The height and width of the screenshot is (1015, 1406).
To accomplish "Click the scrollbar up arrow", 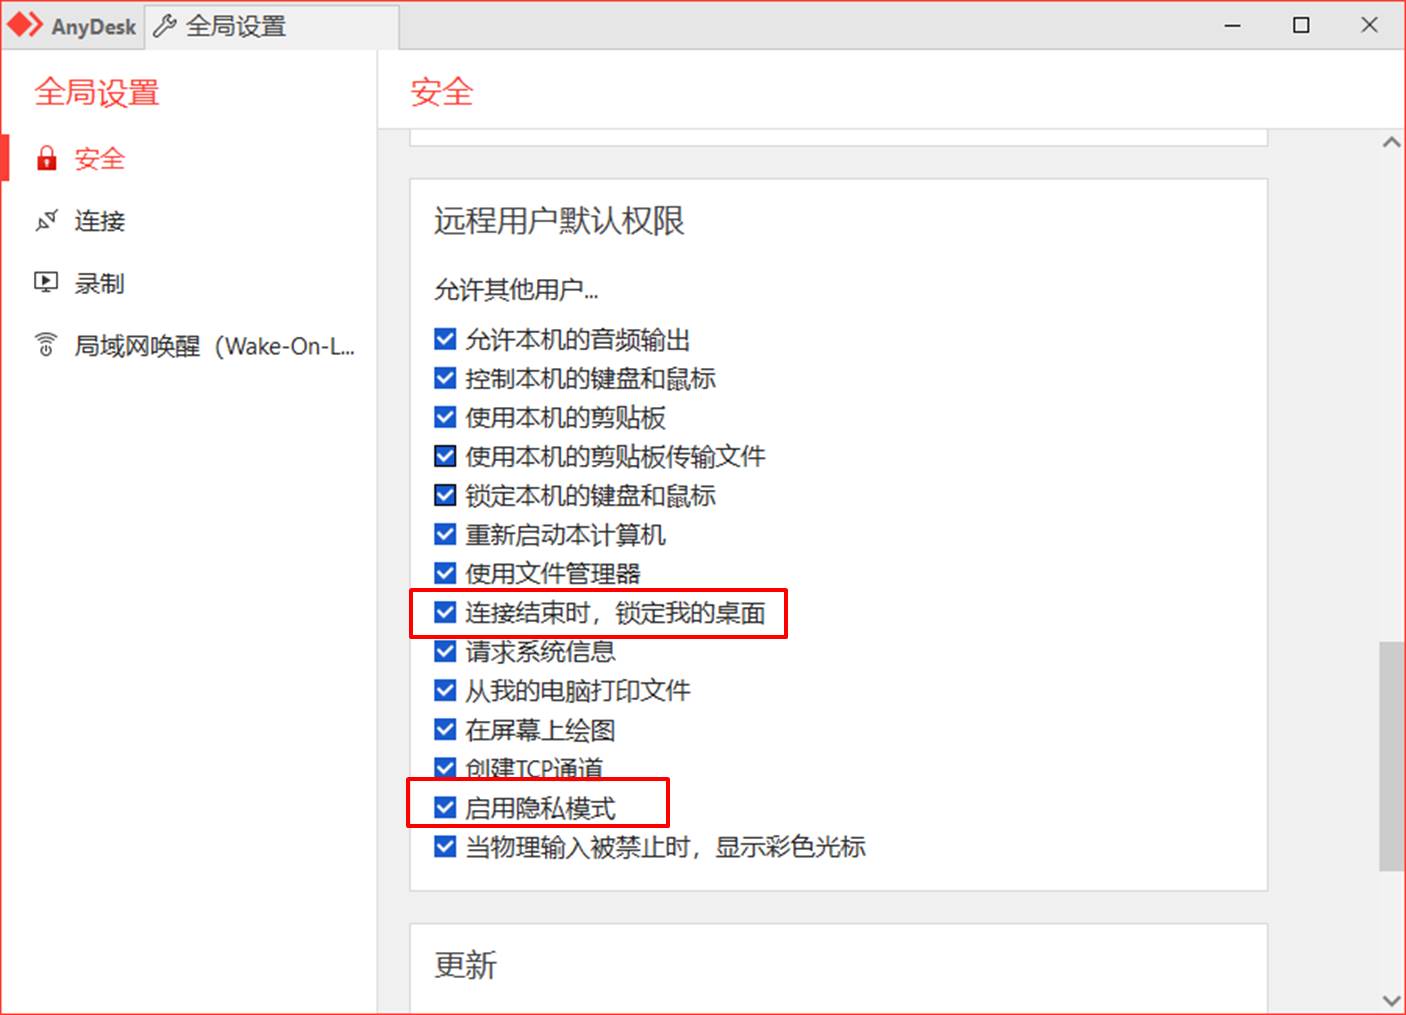I will tap(1391, 142).
